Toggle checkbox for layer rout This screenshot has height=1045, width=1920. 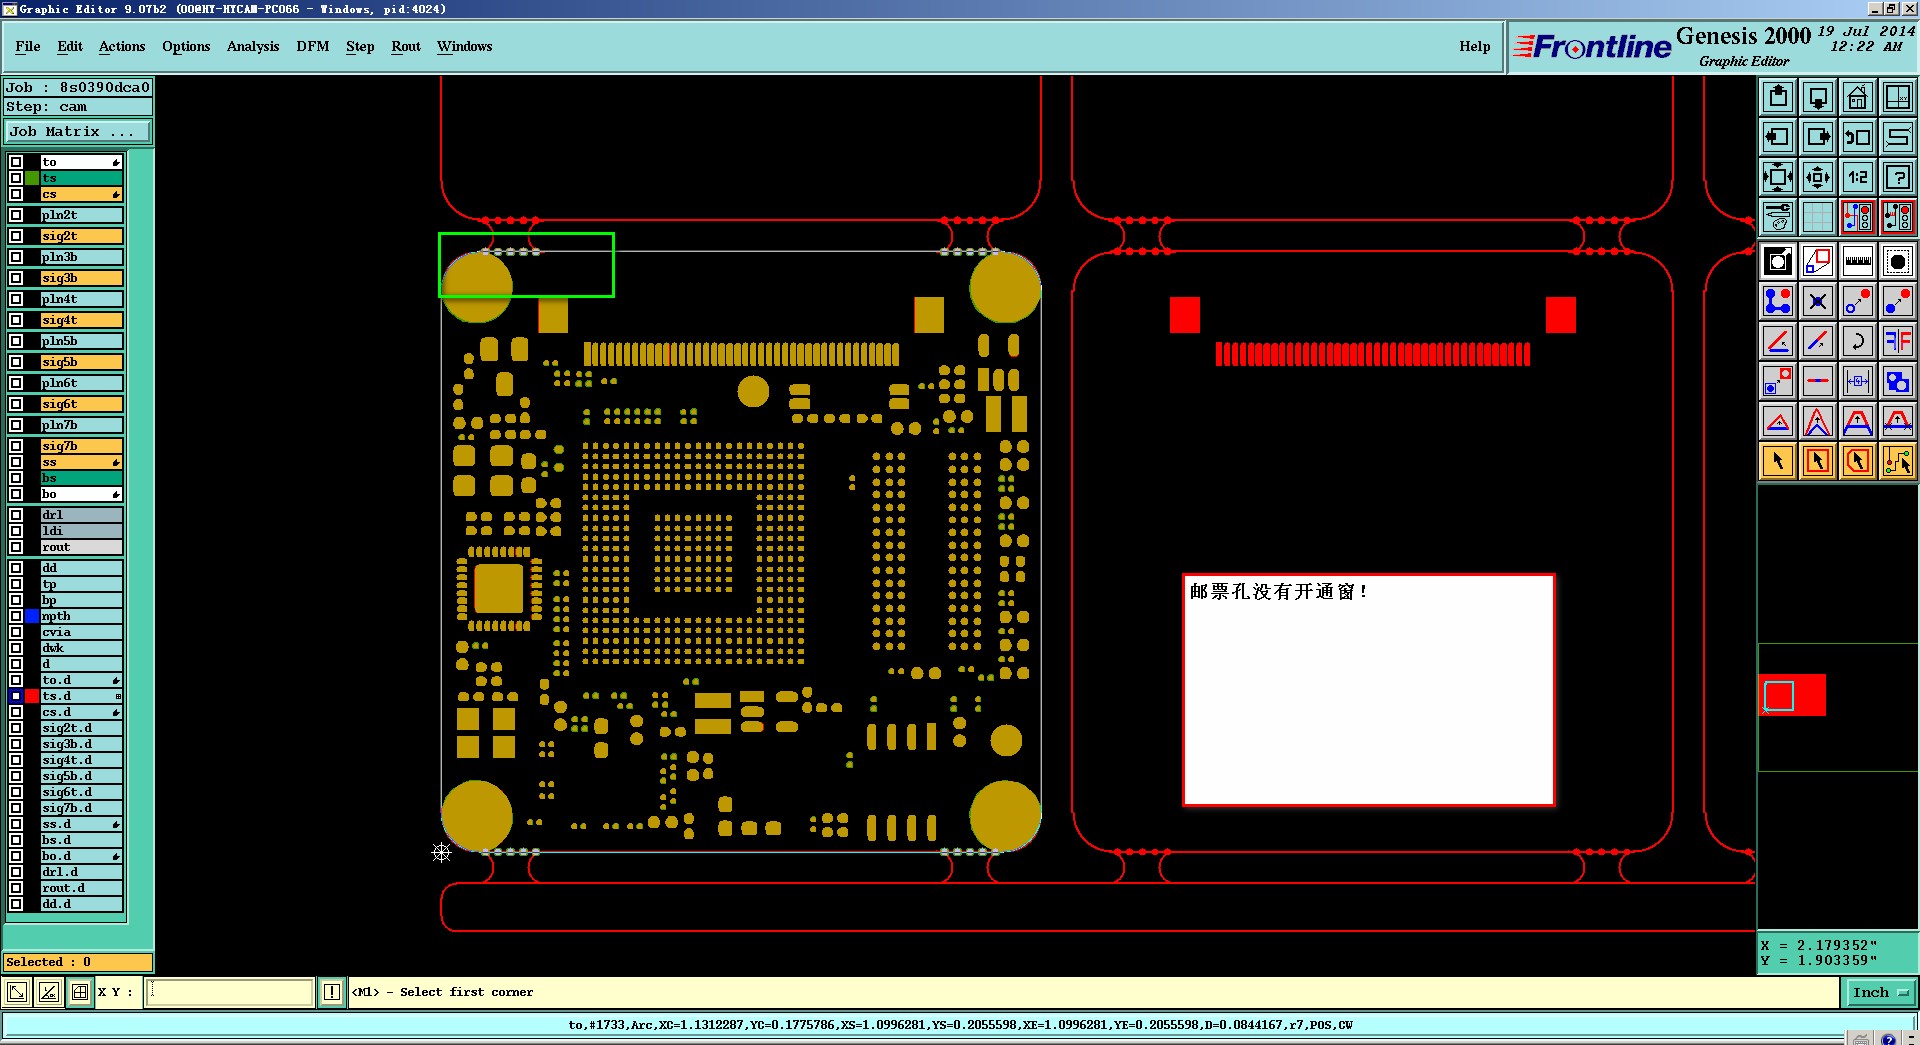click(16, 547)
